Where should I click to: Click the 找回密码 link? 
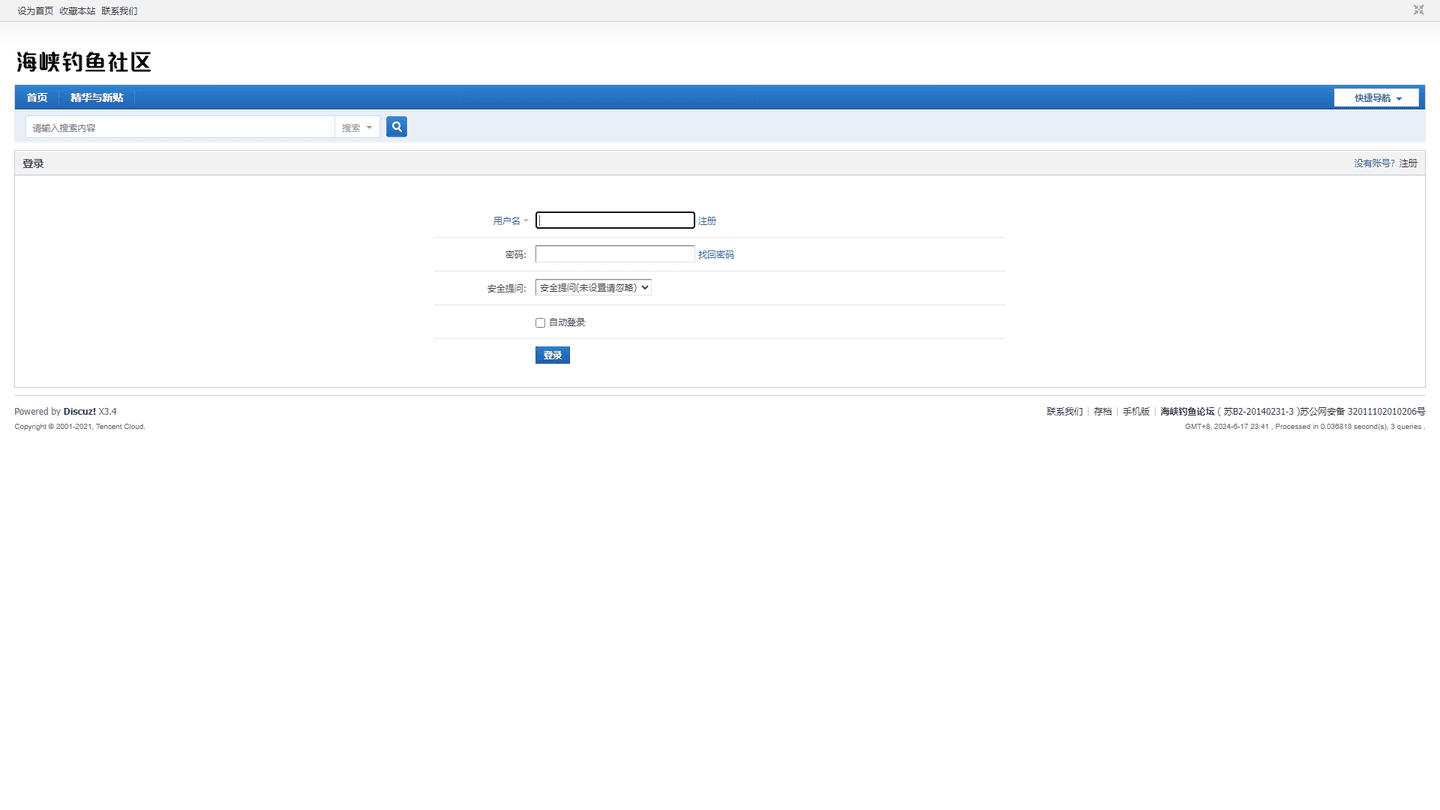716,255
